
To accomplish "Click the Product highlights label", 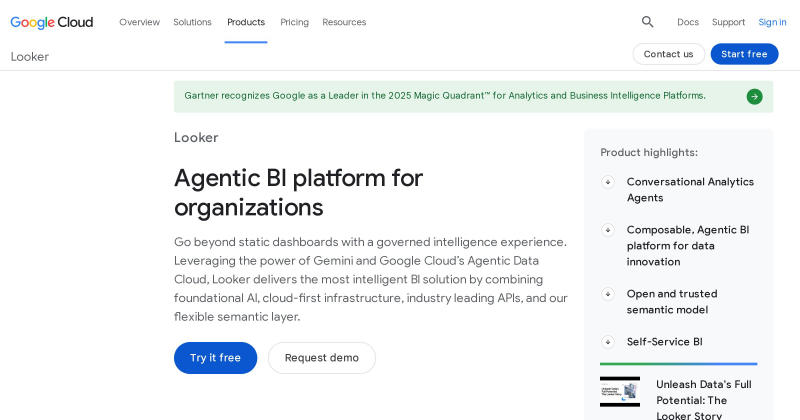I will (x=649, y=153).
